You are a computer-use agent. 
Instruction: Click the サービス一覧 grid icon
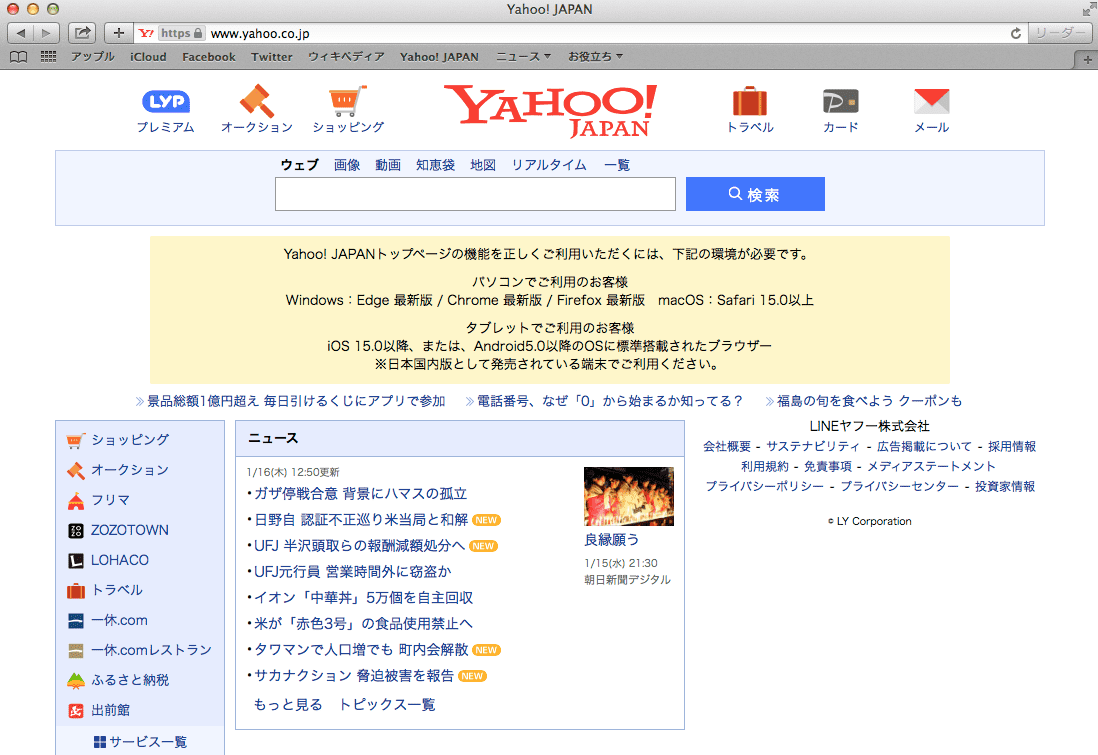click(100, 742)
